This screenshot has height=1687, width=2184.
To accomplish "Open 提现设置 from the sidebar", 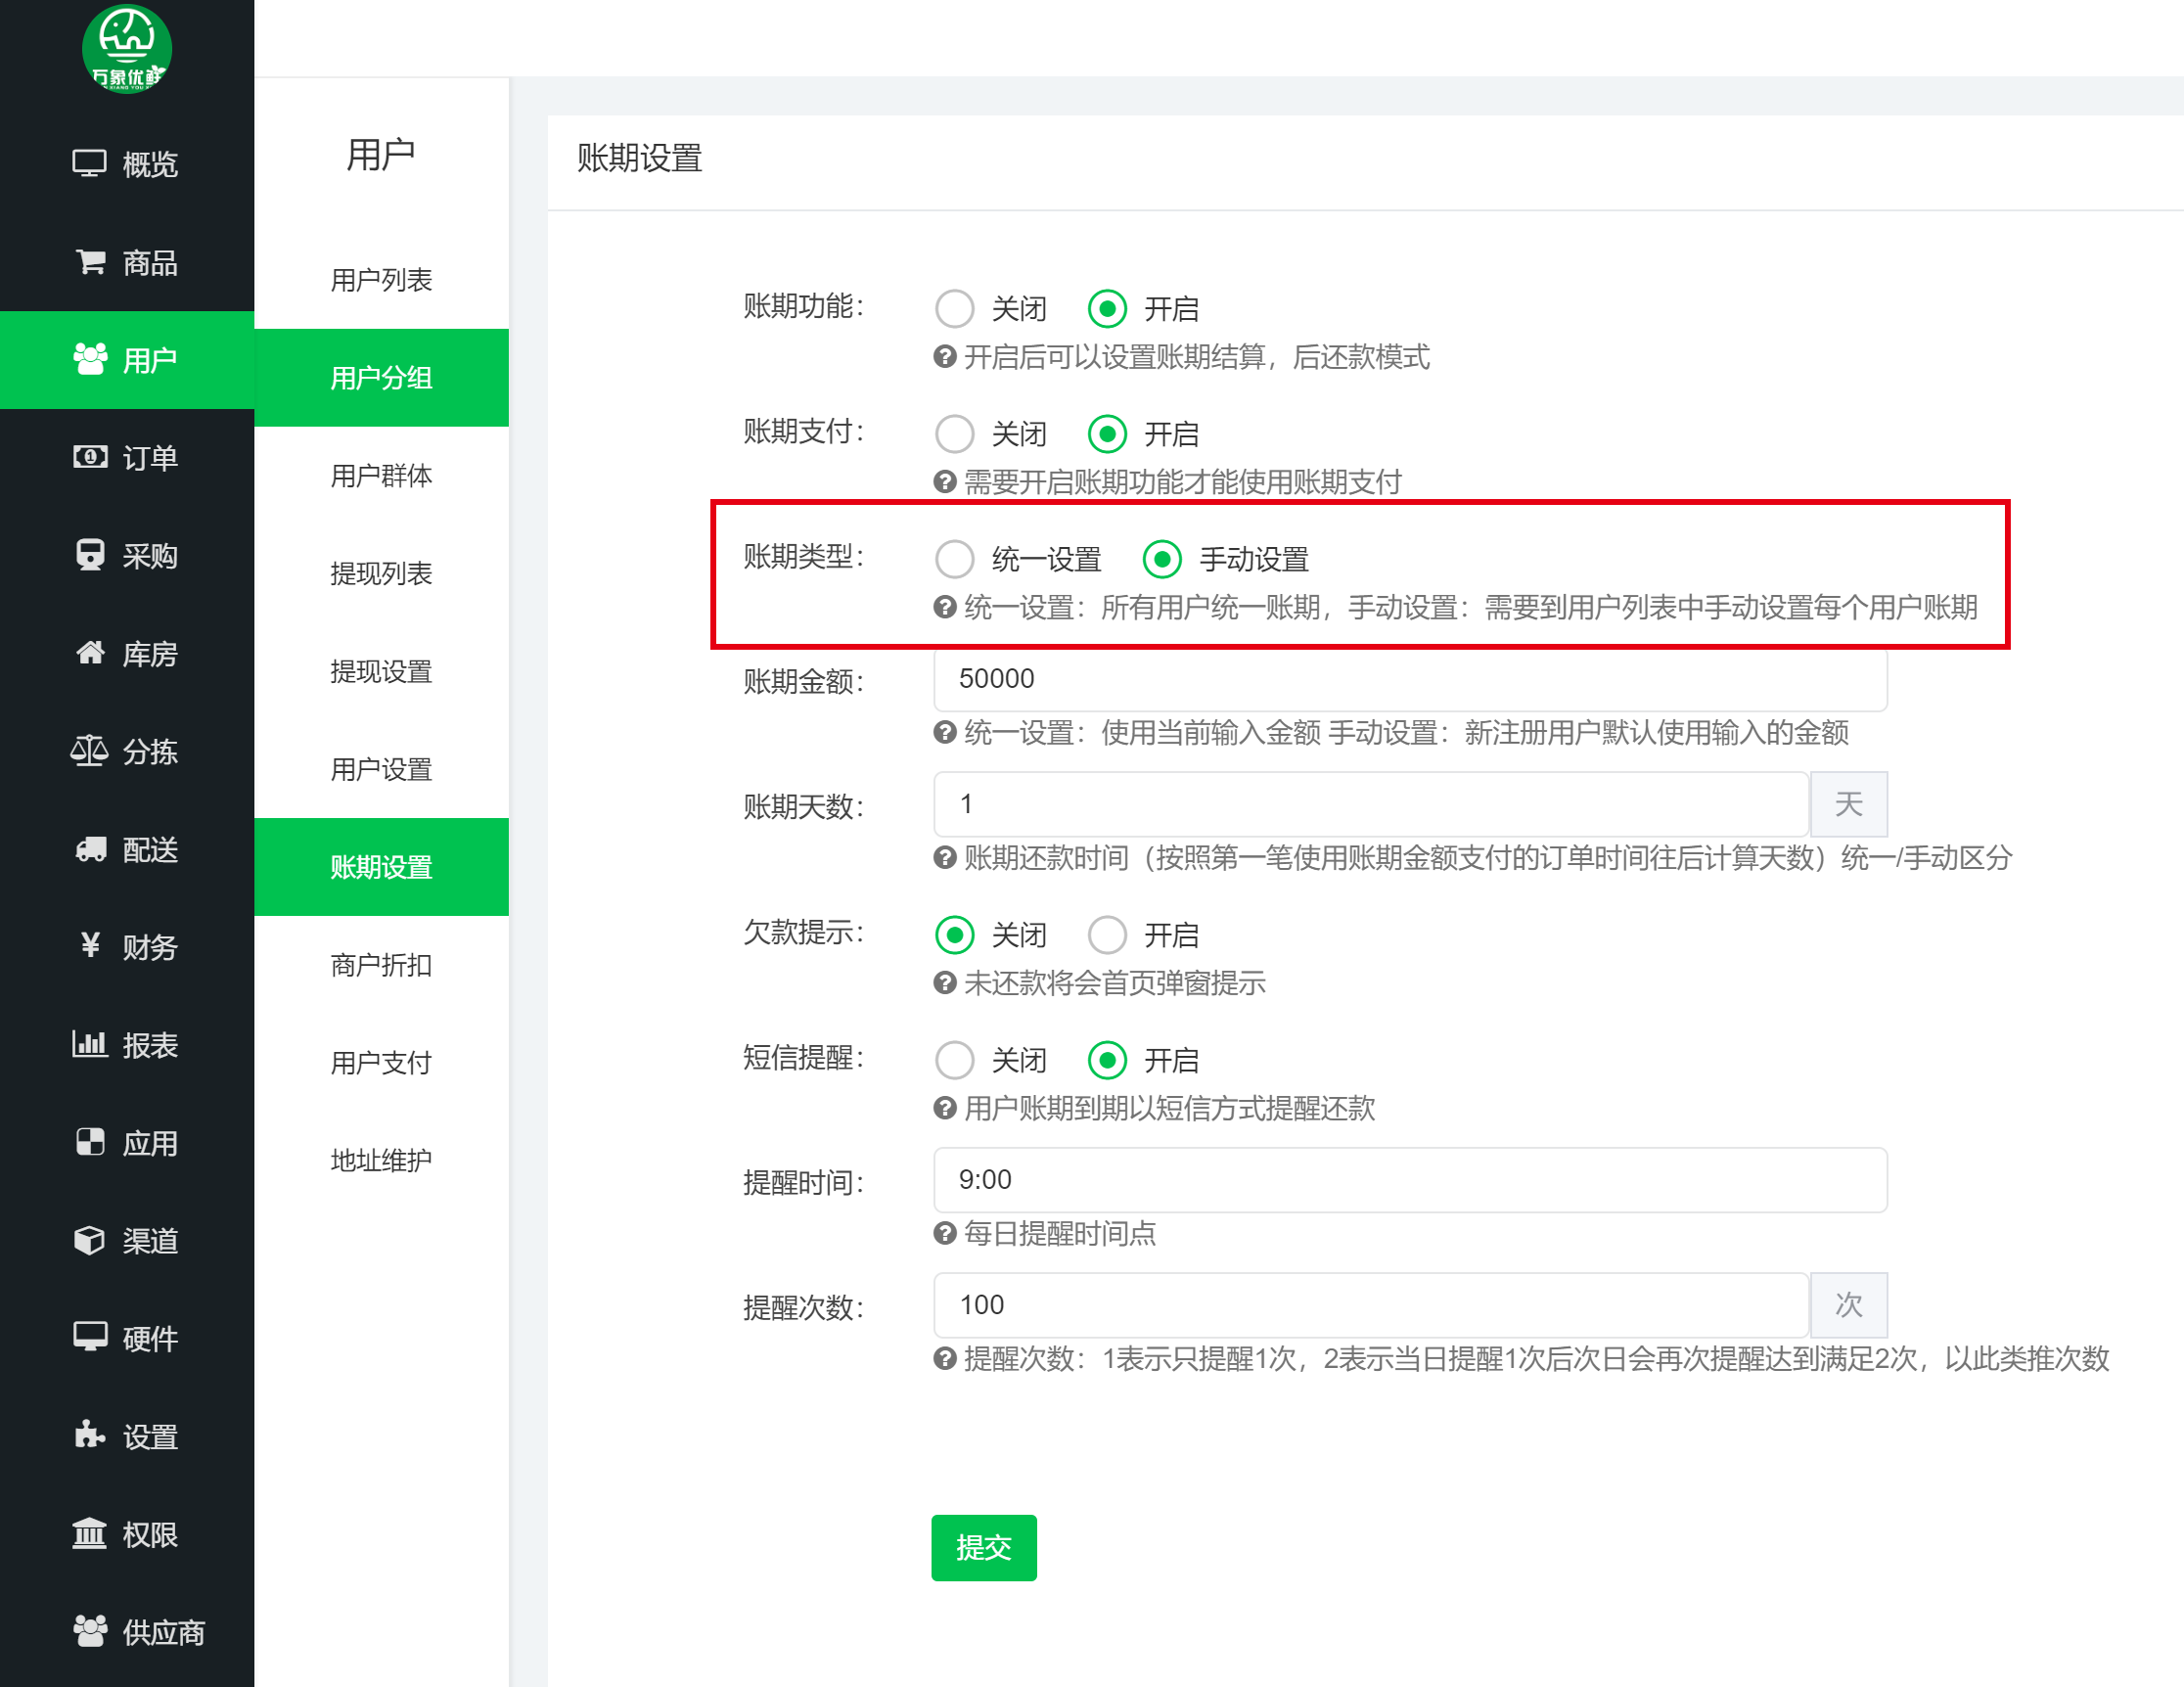I will (x=381, y=672).
